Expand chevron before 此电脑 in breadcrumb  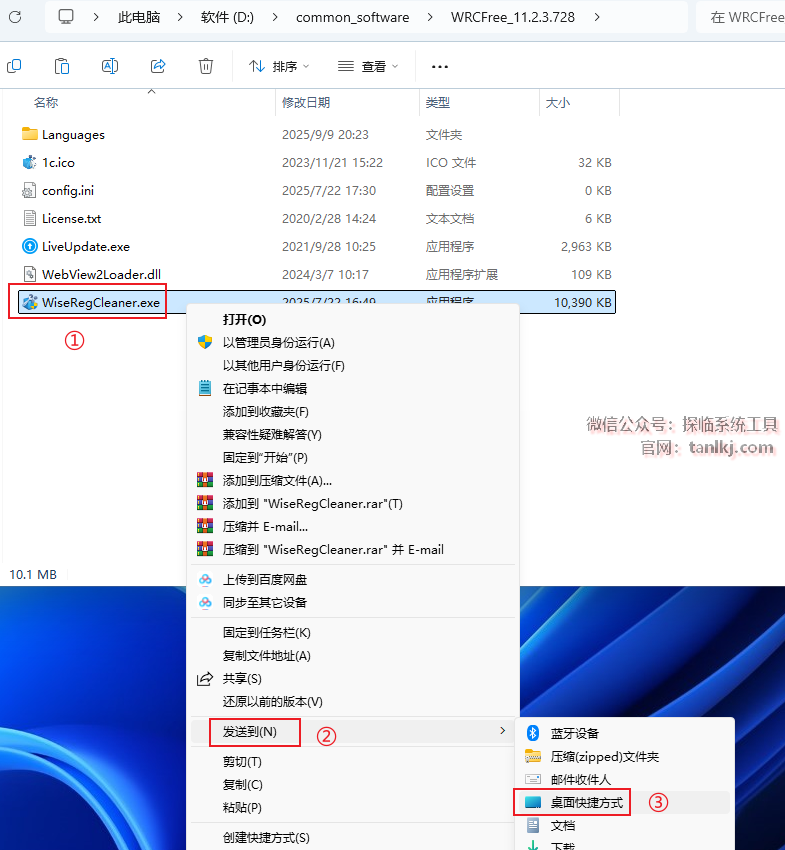(96, 17)
